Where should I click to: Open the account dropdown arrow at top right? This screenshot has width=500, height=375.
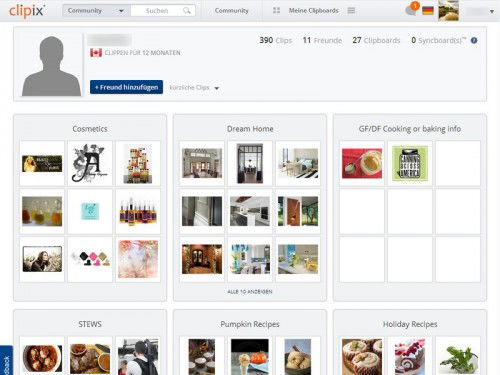pyautogui.click(x=492, y=11)
